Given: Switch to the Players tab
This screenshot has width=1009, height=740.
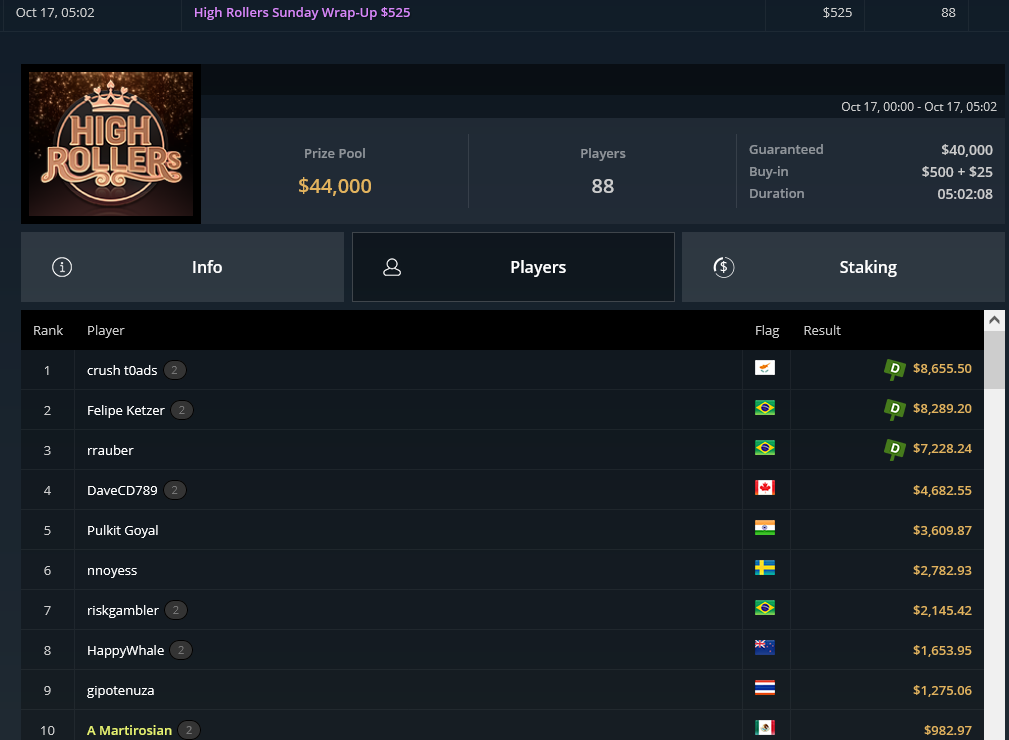Looking at the screenshot, I should pos(513,267).
